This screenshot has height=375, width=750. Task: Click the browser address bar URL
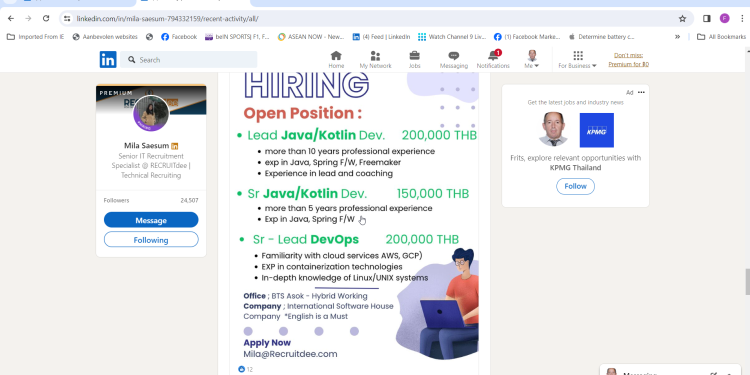tap(167, 19)
